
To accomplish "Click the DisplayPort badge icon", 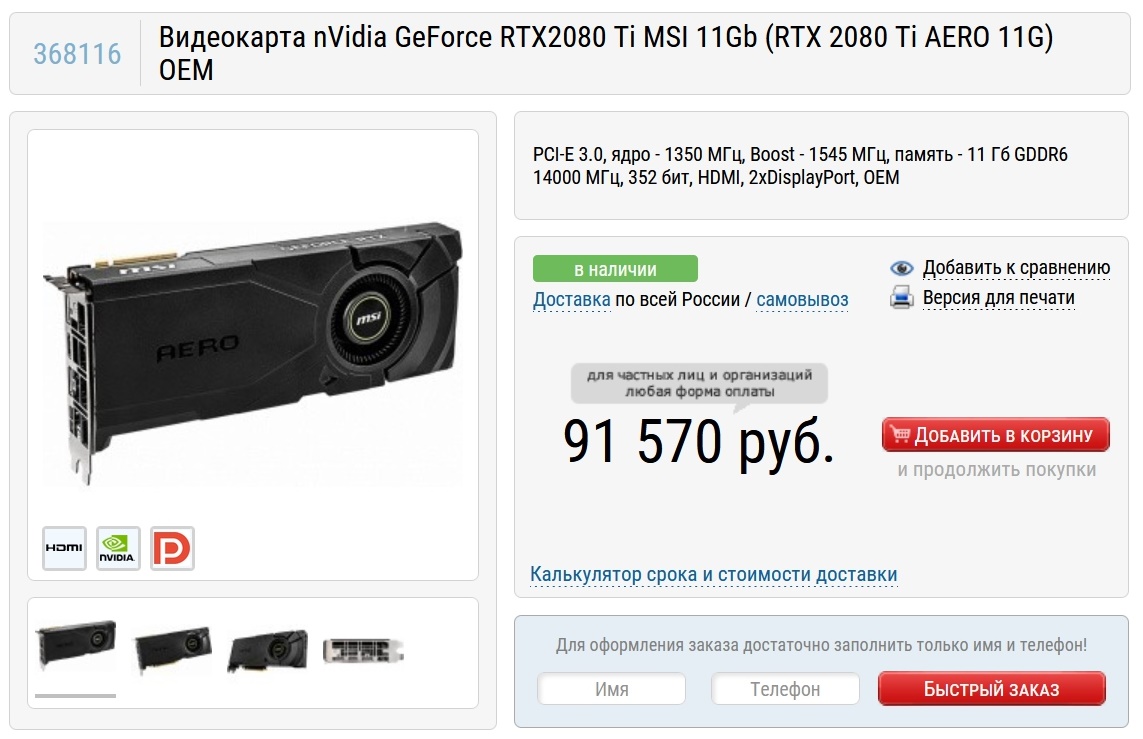I will click(x=172, y=548).
